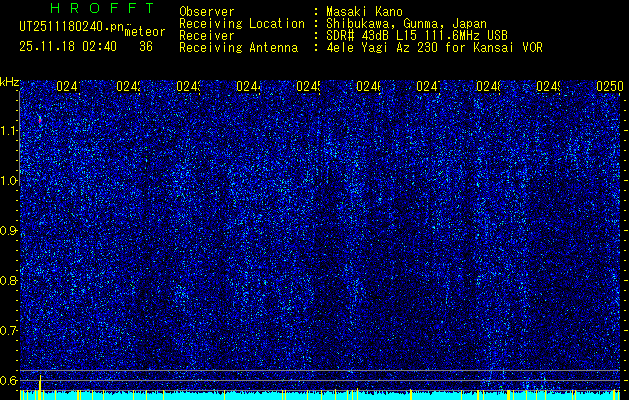The height and width of the screenshot is (400, 629).
Task: Click the meteor count value 36
Action: (x=146, y=47)
